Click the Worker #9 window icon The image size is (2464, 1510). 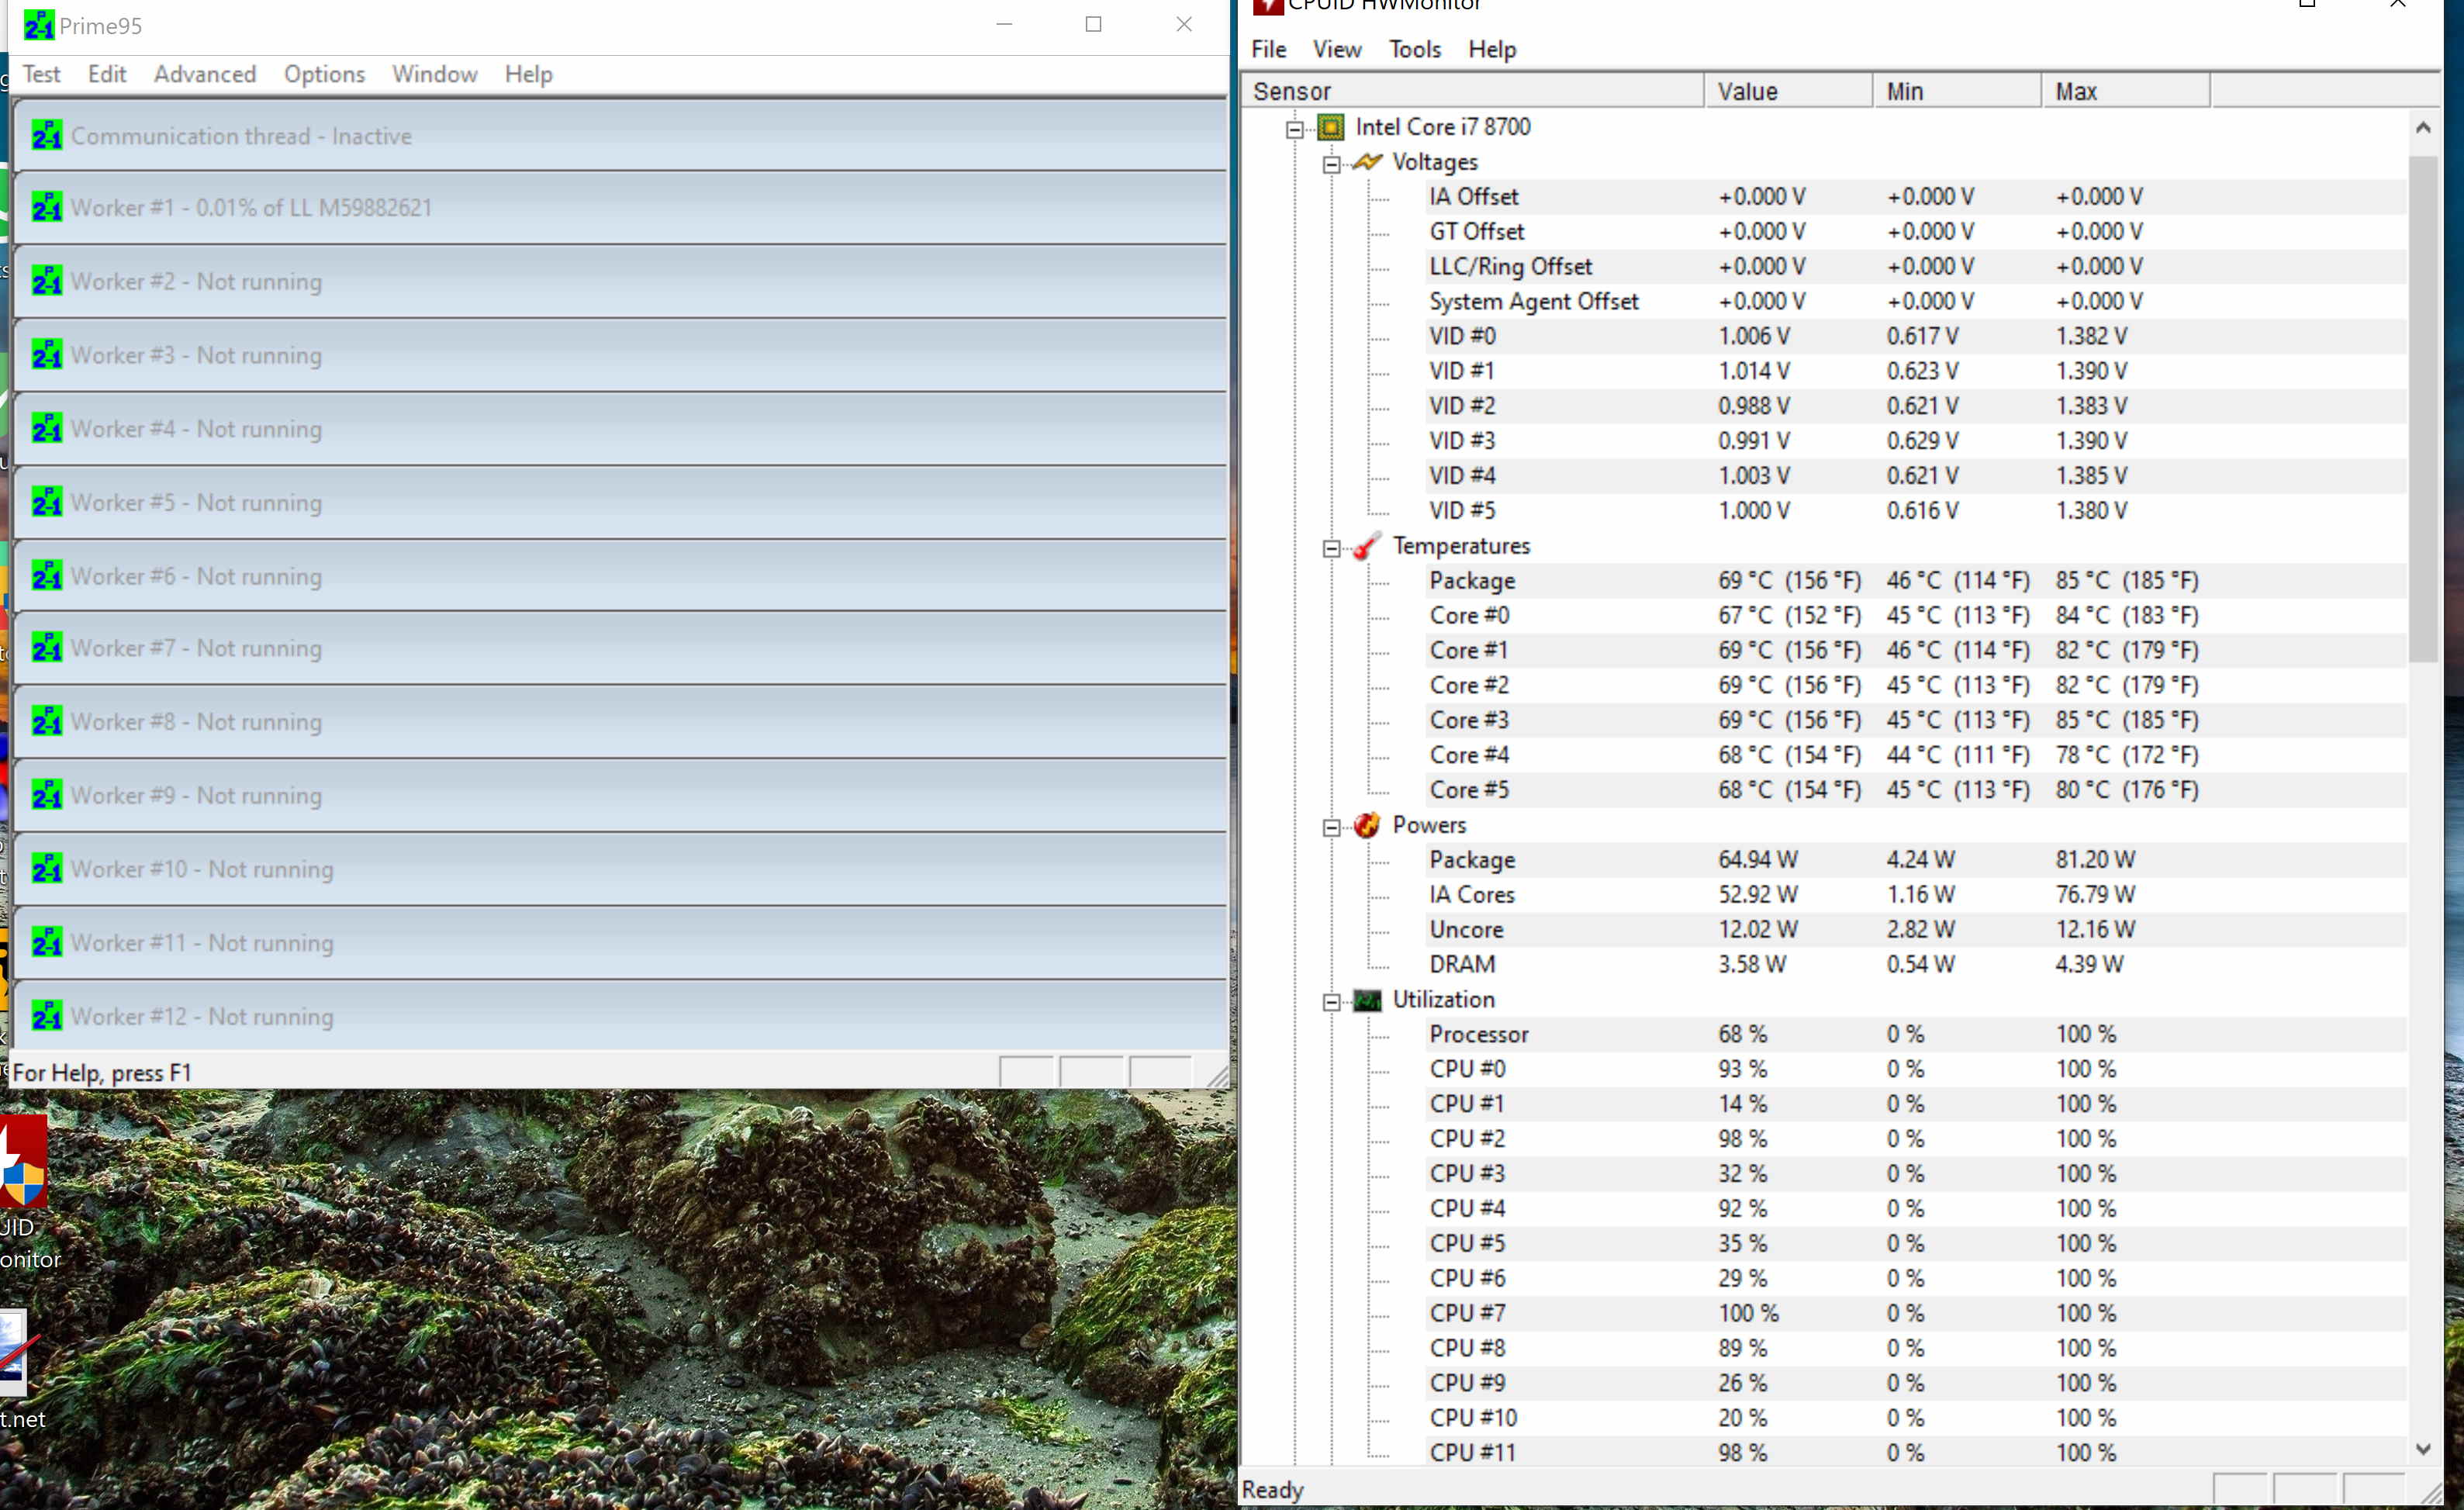(47, 795)
